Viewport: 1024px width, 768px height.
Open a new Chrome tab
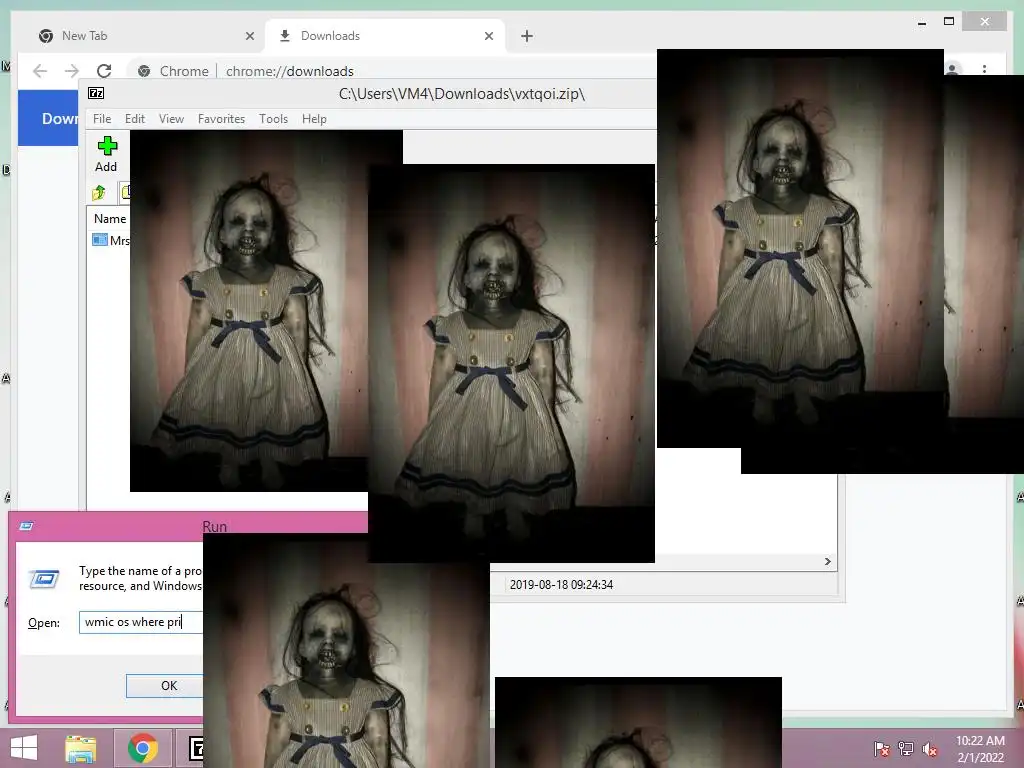point(527,36)
